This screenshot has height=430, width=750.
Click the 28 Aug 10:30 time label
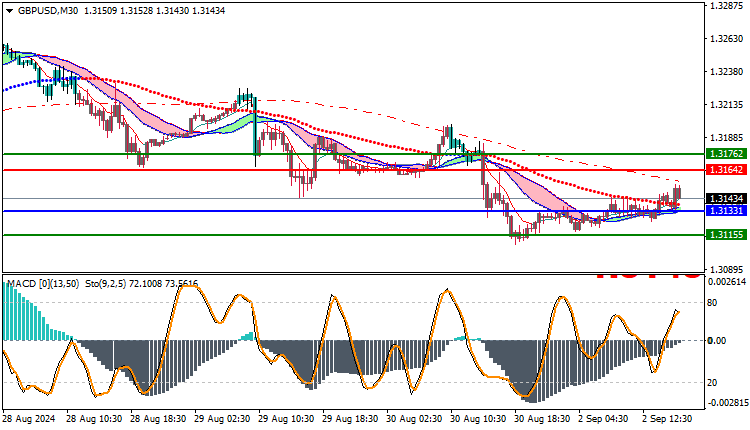94,419
